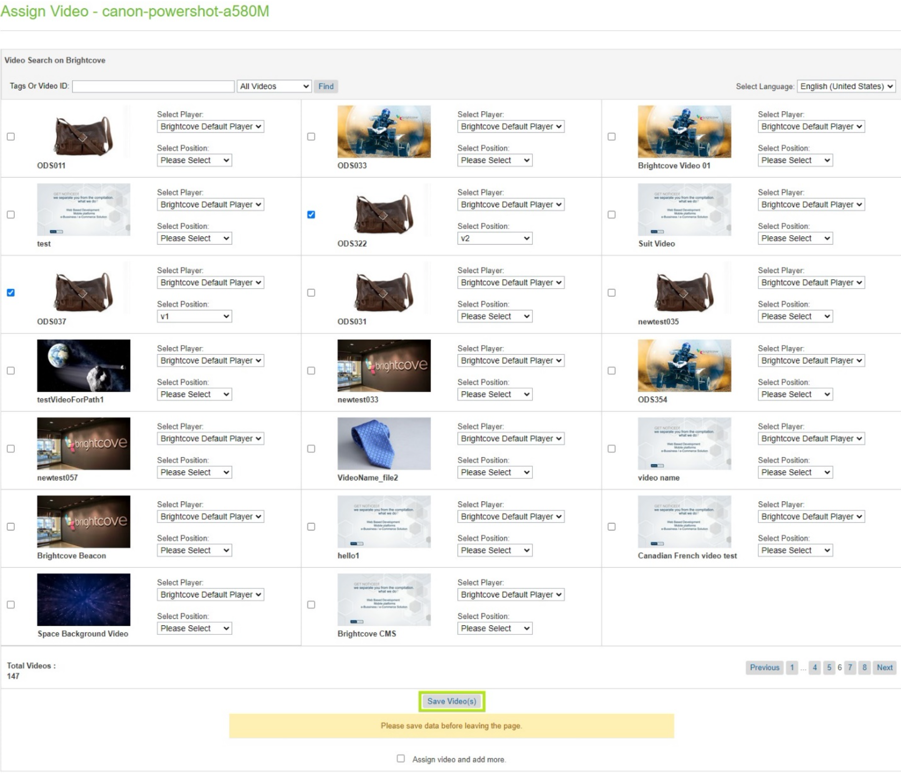Open the Select Player dropdown for ODS033

pos(510,126)
